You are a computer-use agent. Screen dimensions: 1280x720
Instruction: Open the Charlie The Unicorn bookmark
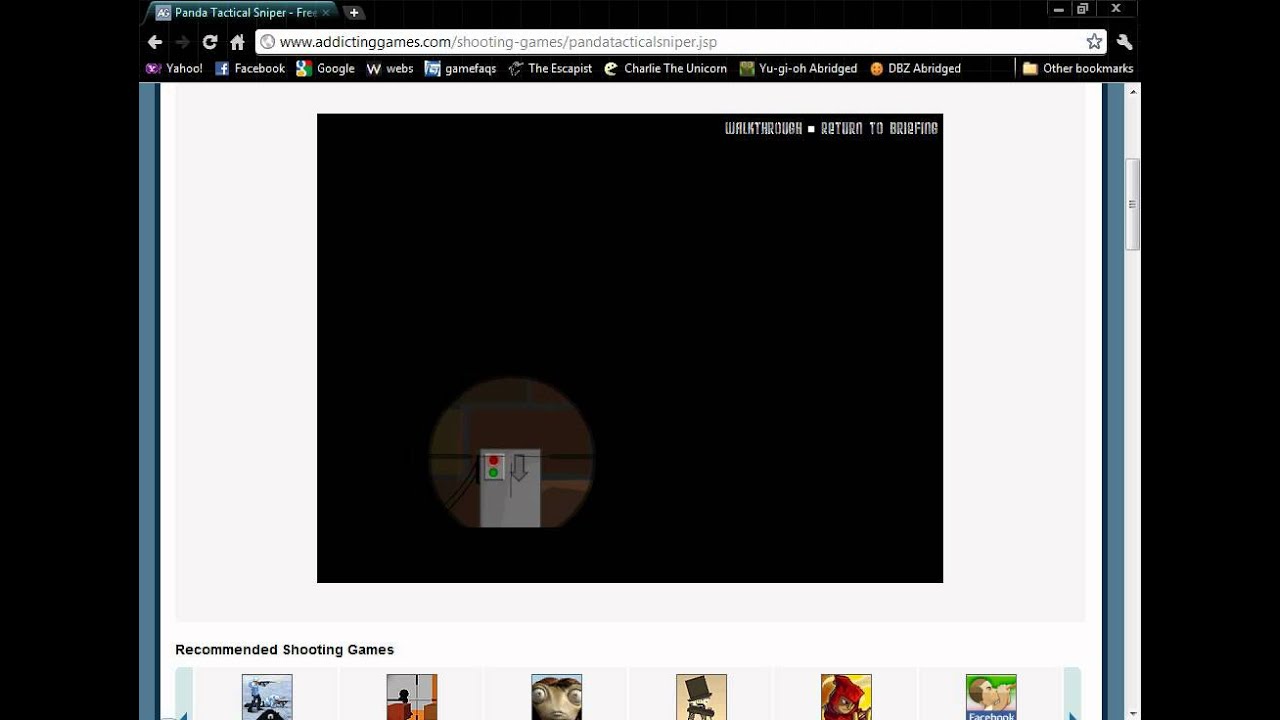coord(665,69)
